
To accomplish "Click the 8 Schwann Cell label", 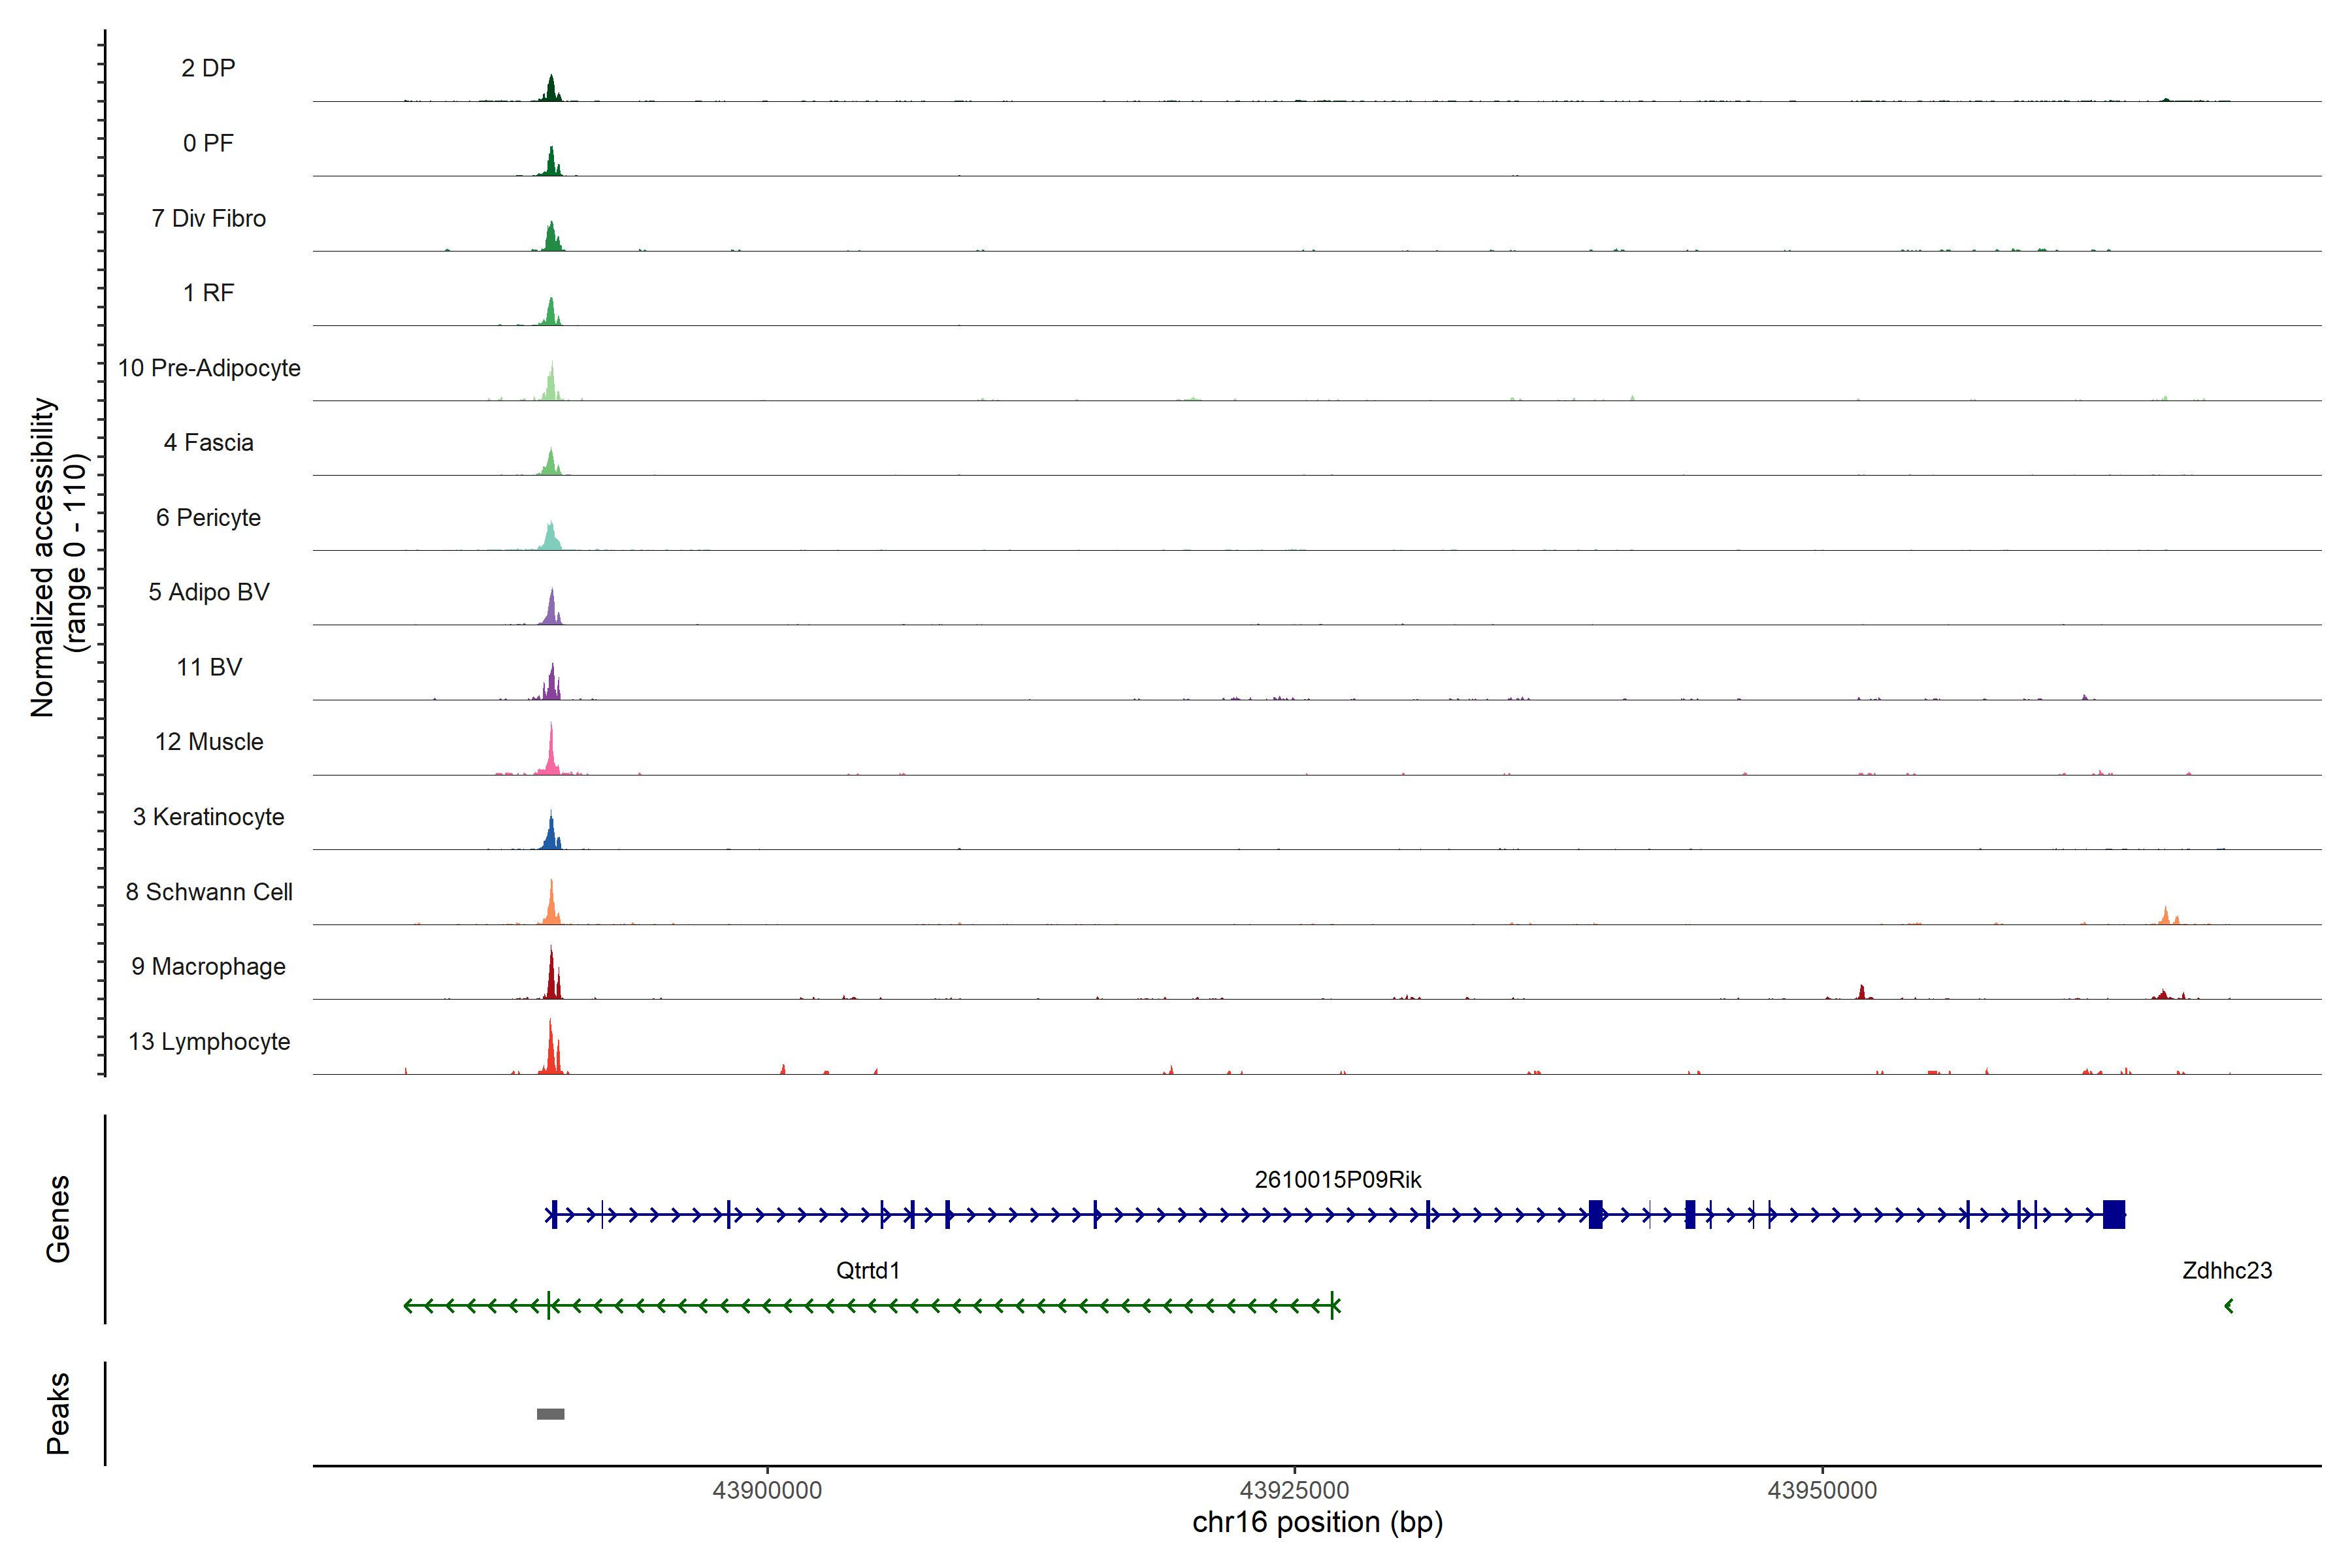I will tap(208, 891).
